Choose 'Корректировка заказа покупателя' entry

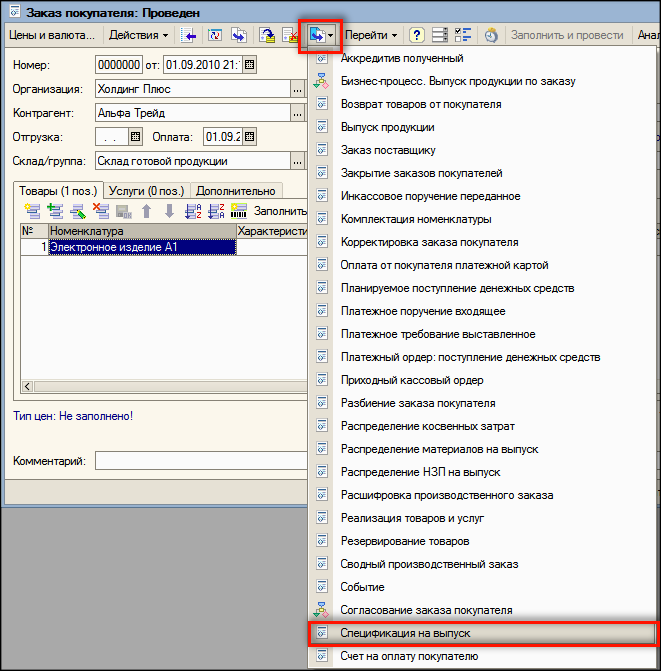click(483, 242)
